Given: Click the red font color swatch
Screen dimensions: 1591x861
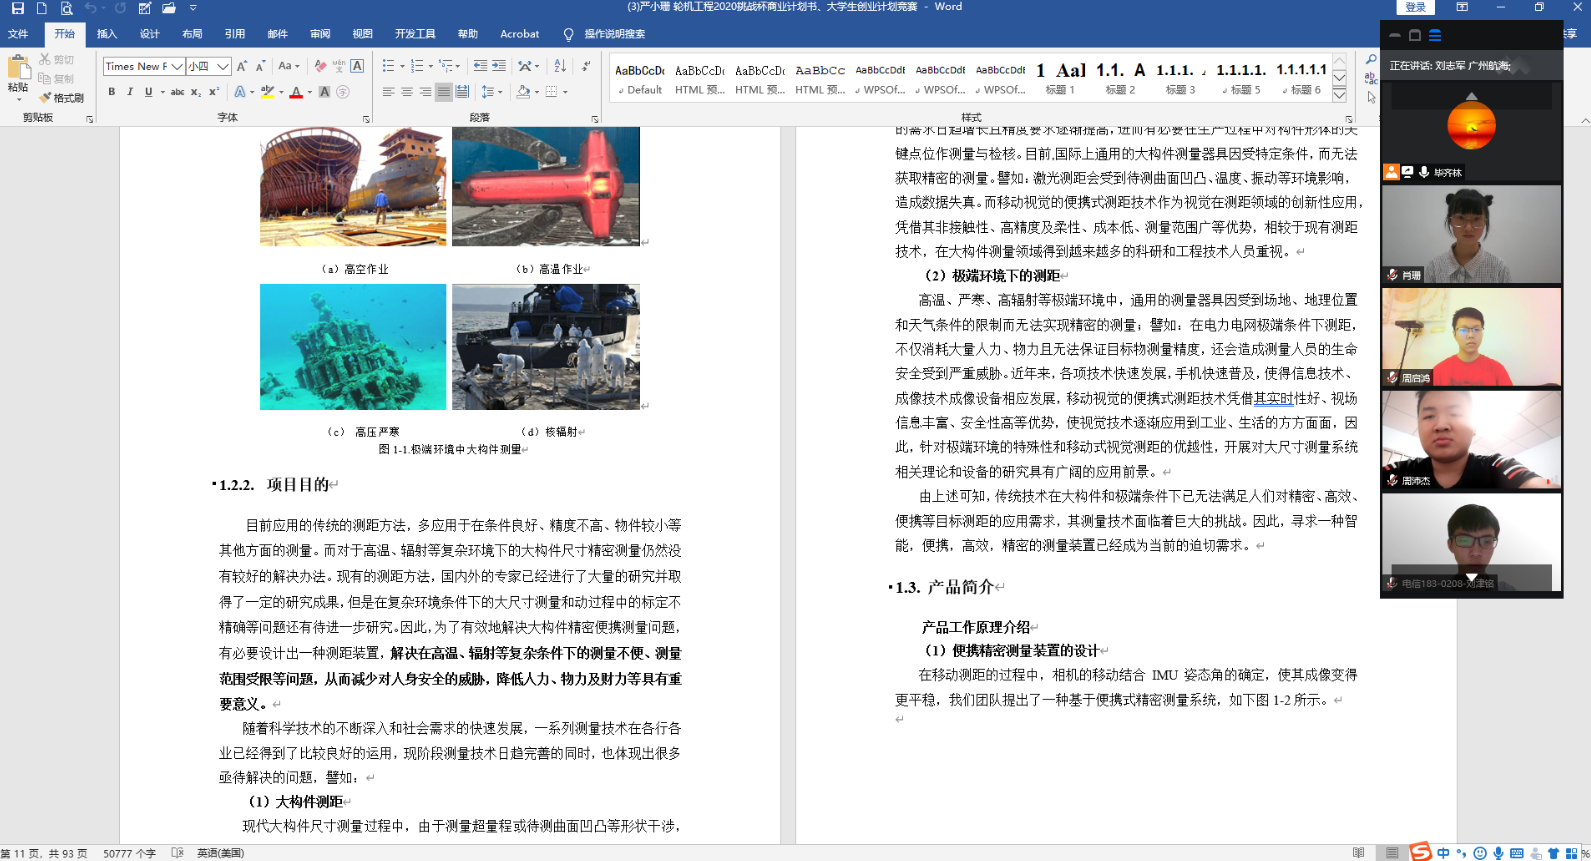Looking at the screenshot, I should coord(296,92).
